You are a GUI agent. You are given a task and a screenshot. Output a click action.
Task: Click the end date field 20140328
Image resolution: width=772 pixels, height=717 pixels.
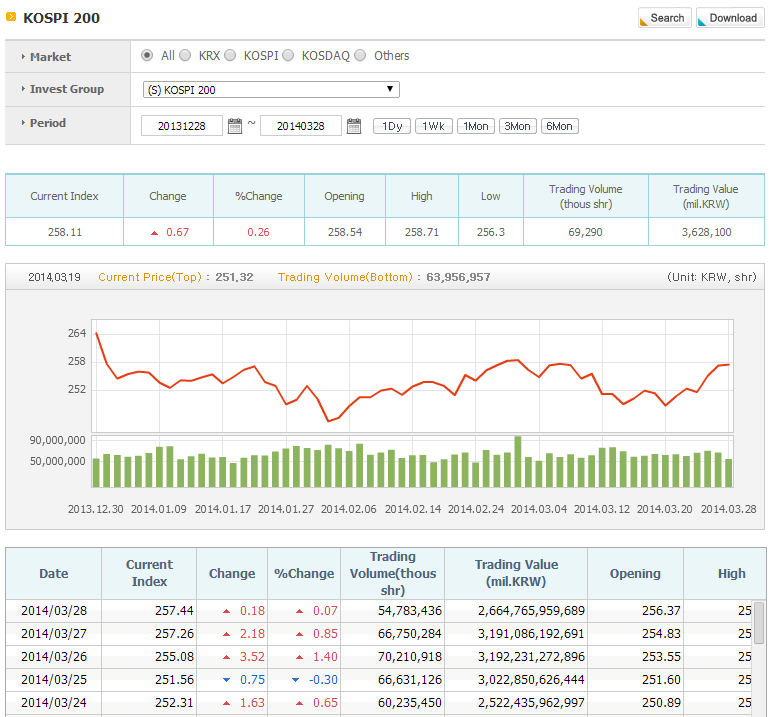(301, 126)
